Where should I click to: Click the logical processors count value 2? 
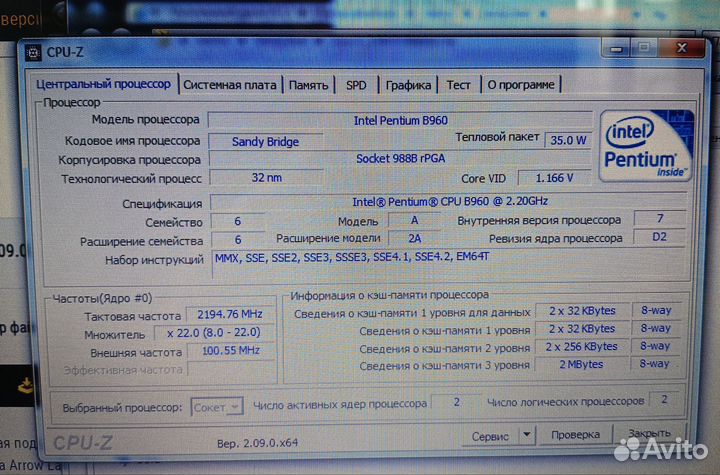tap(664, 400)
